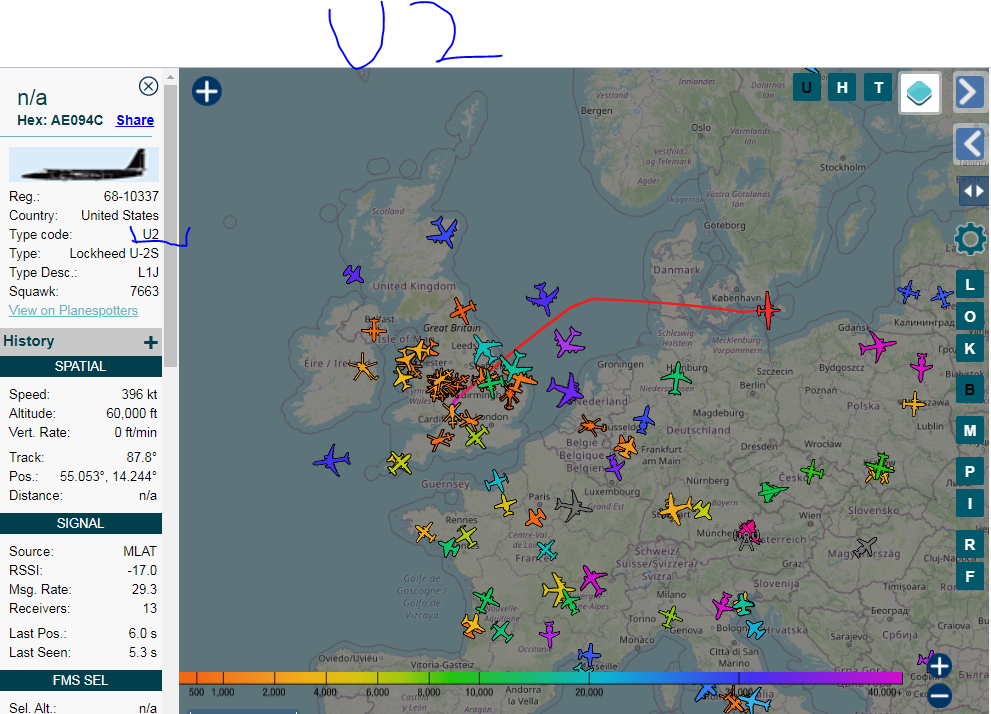Click the n/a callsign title

(x=32, y=97)
